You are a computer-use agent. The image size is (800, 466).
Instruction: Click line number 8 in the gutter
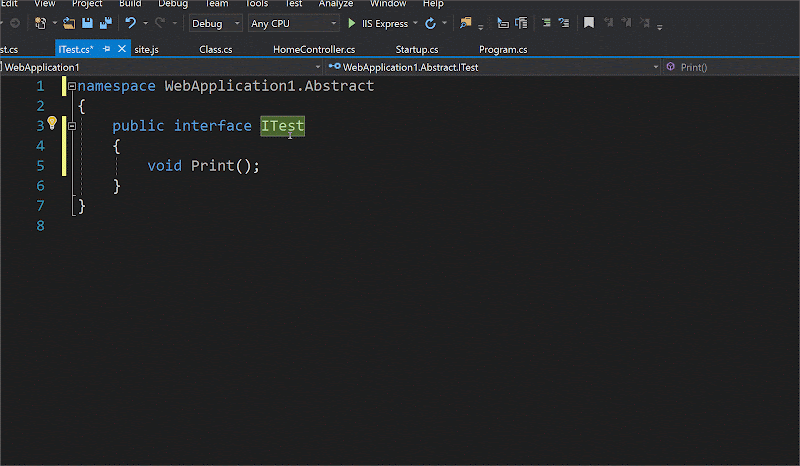40,226
